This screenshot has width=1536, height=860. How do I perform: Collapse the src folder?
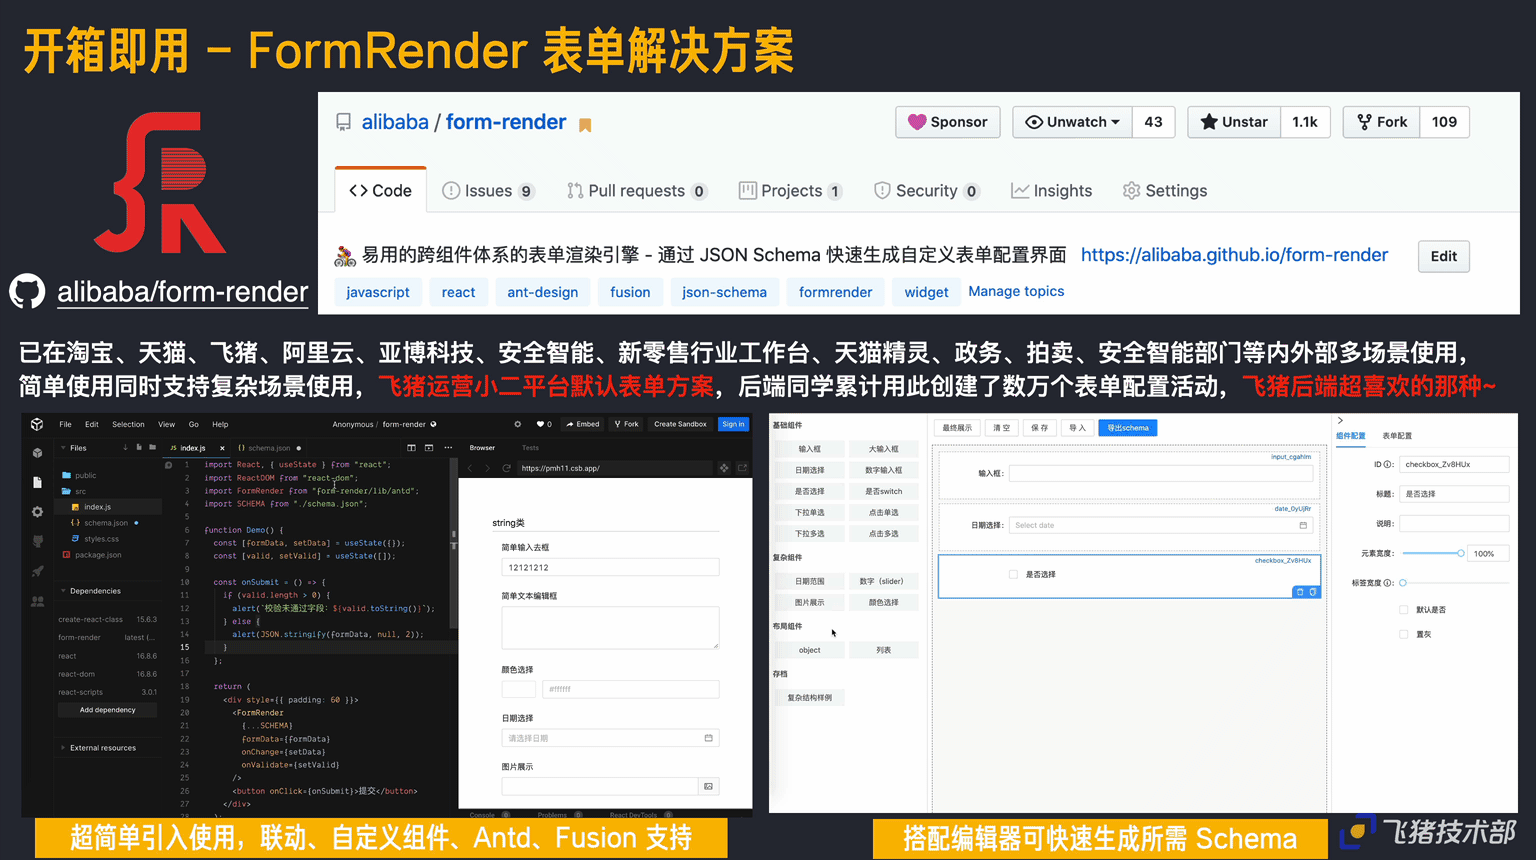click(x=75, y=491)
